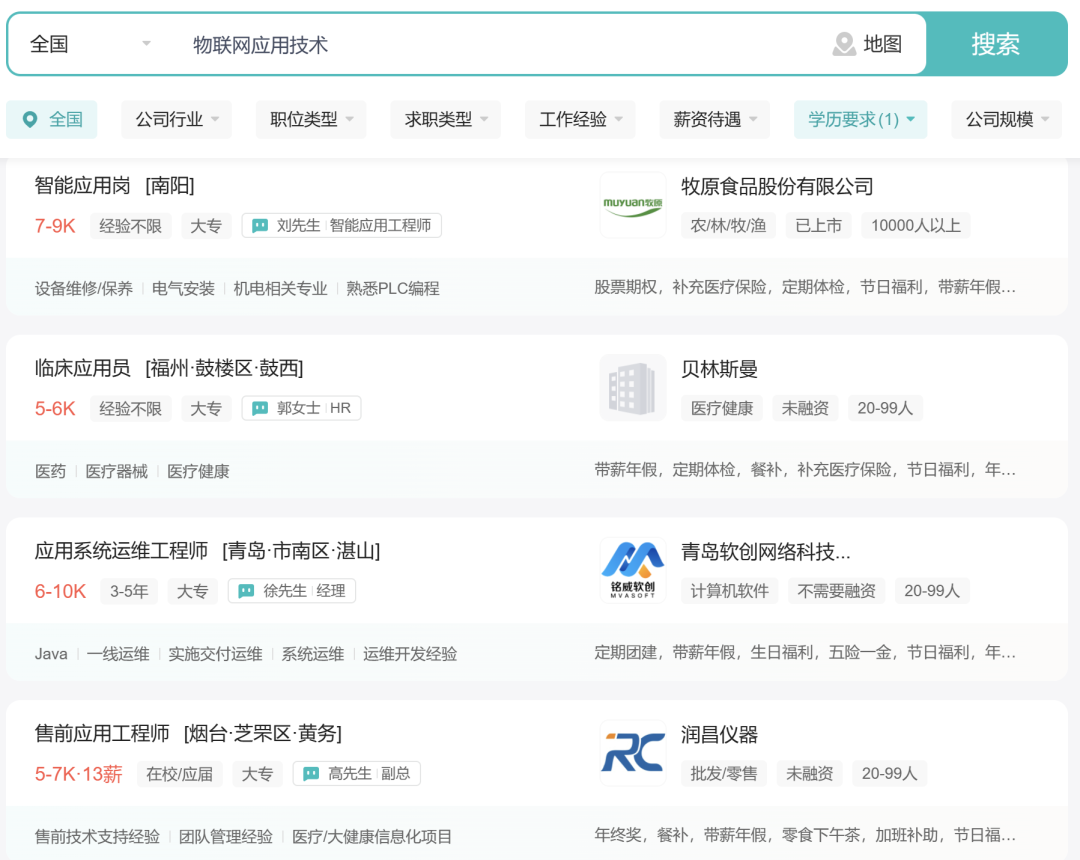Contact recruiter 徐先生 经理
The width and height of the screenshot is (1080, 860).
tap(292, 591)
